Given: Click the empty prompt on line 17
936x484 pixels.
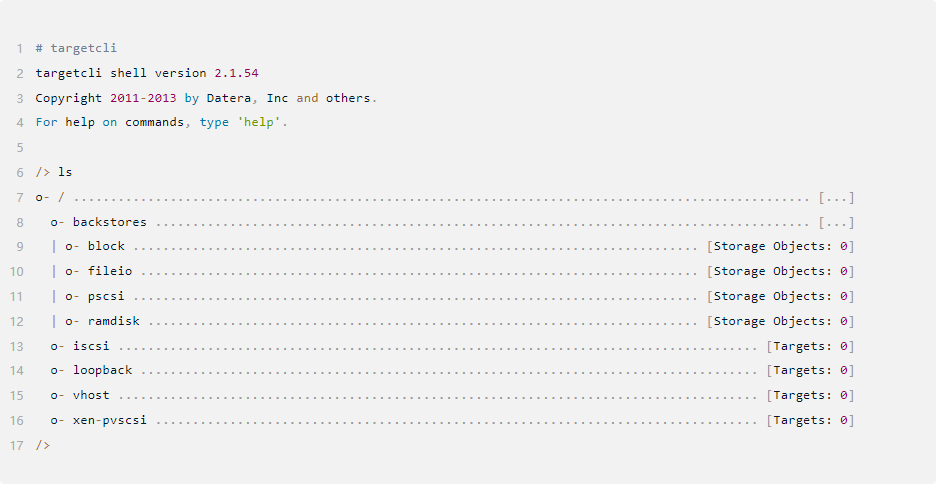Looking at the screenshot, I should pyautogui.click(x=43, y=445).
